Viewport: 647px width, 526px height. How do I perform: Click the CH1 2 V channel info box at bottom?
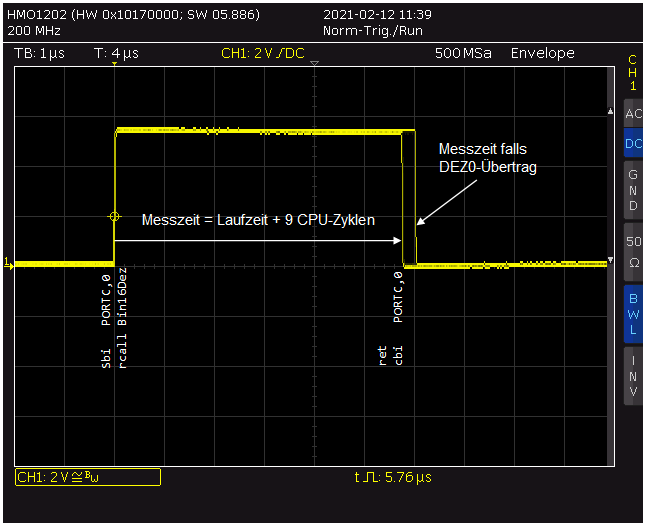coord(88,478)
